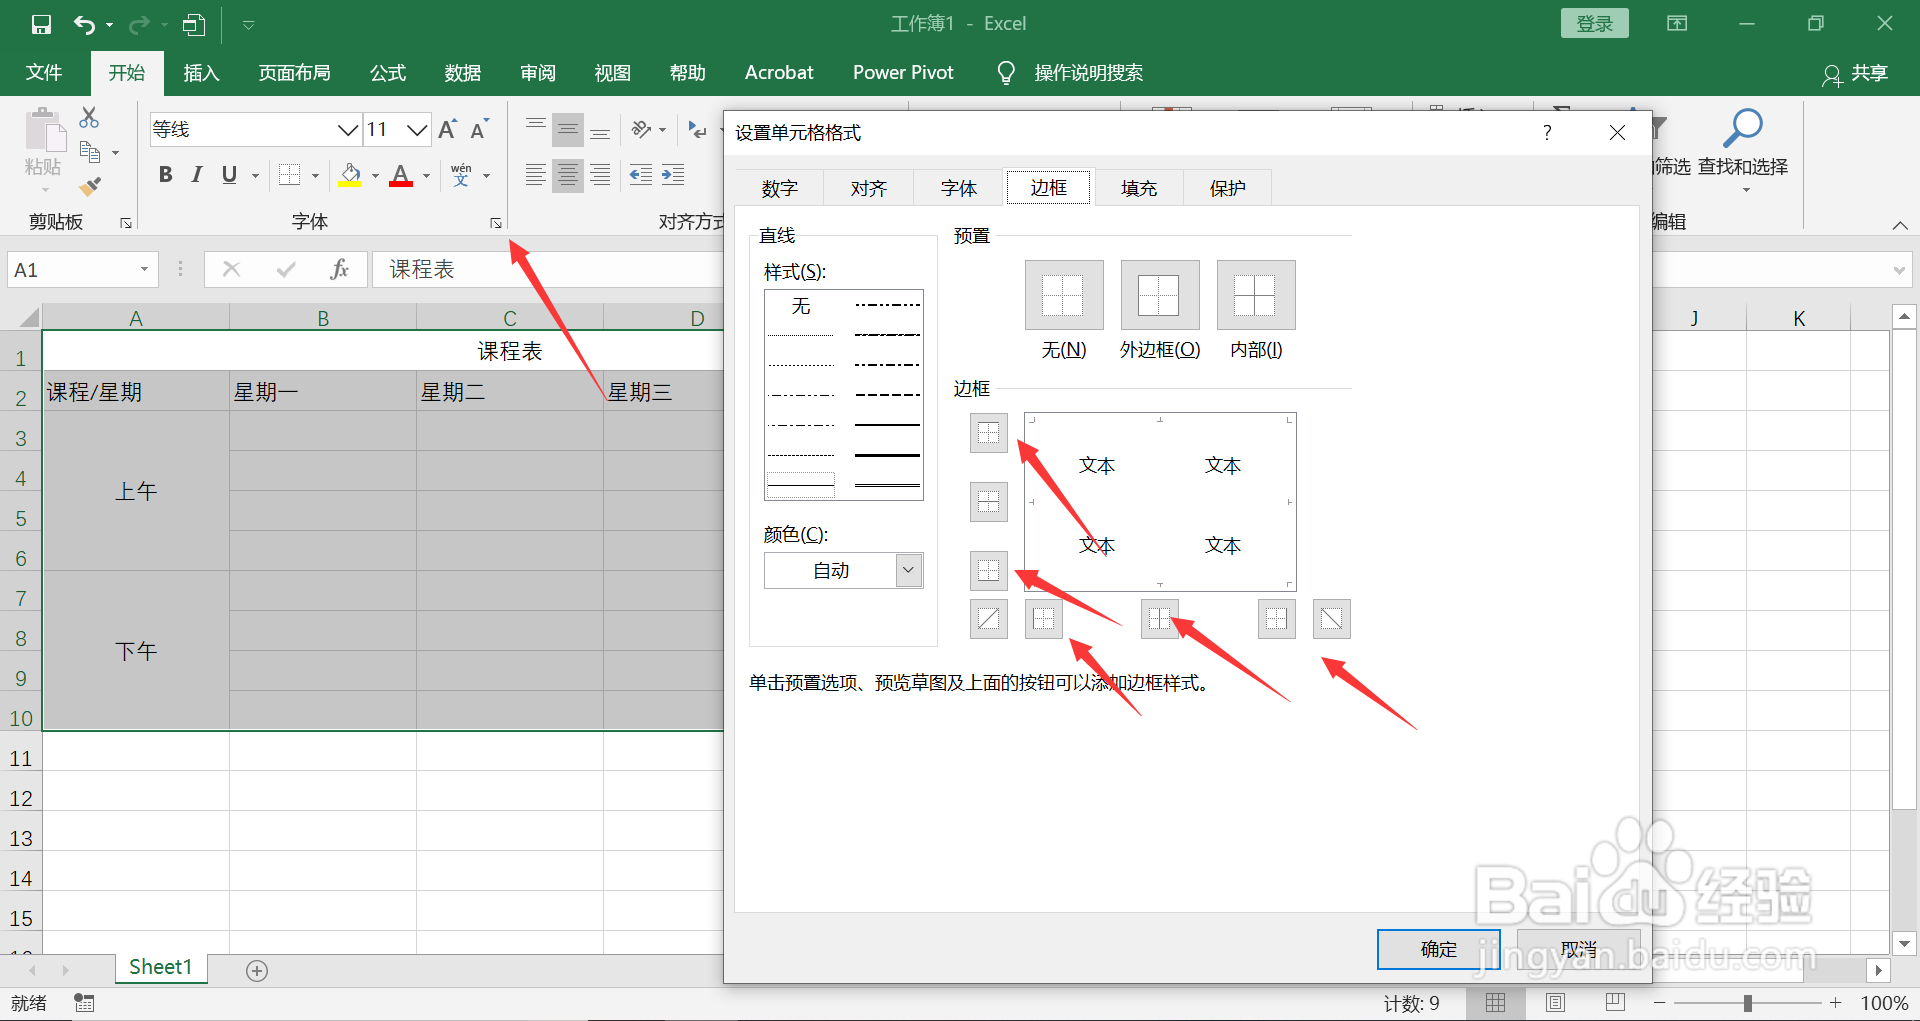Increase font size with the large A icon
The image size is (1920, 1021).
[447, 129]
